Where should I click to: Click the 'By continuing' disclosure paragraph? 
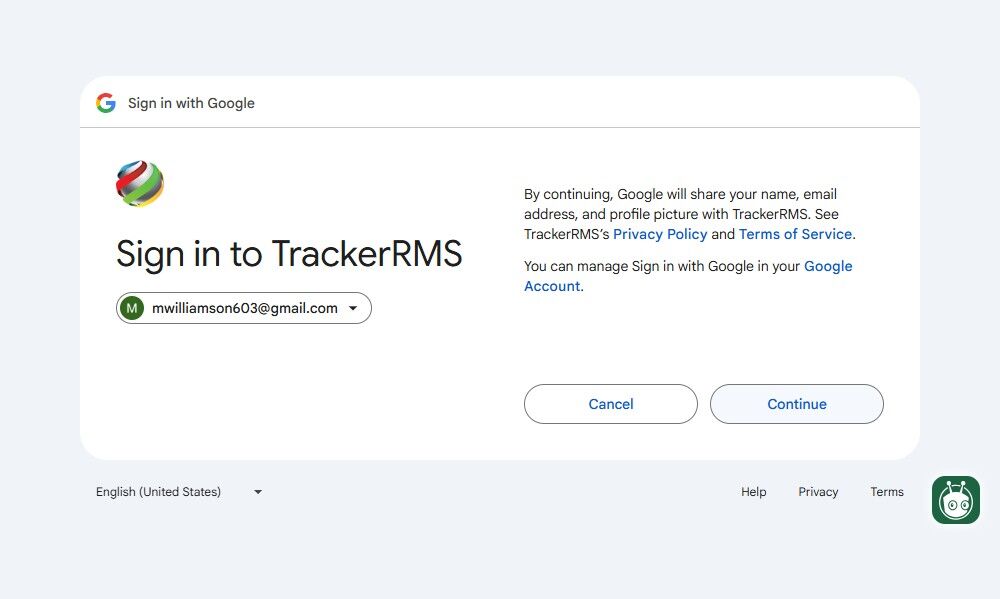pyautogui.click(x=680, y=204)
